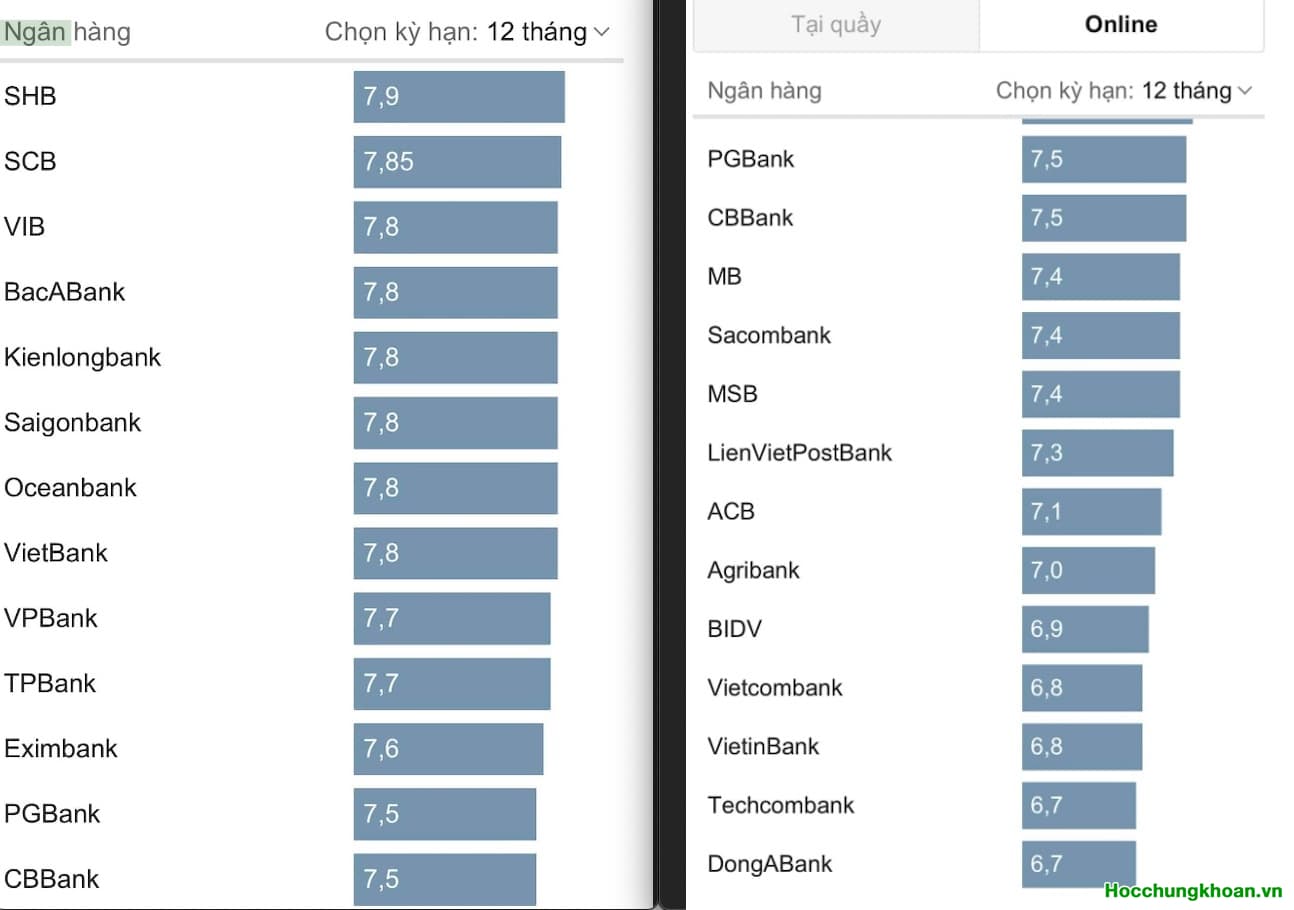Click the Techcombank 6,7 bar
Viewport: 1294px width, 910px height.
pos(1078,806)
